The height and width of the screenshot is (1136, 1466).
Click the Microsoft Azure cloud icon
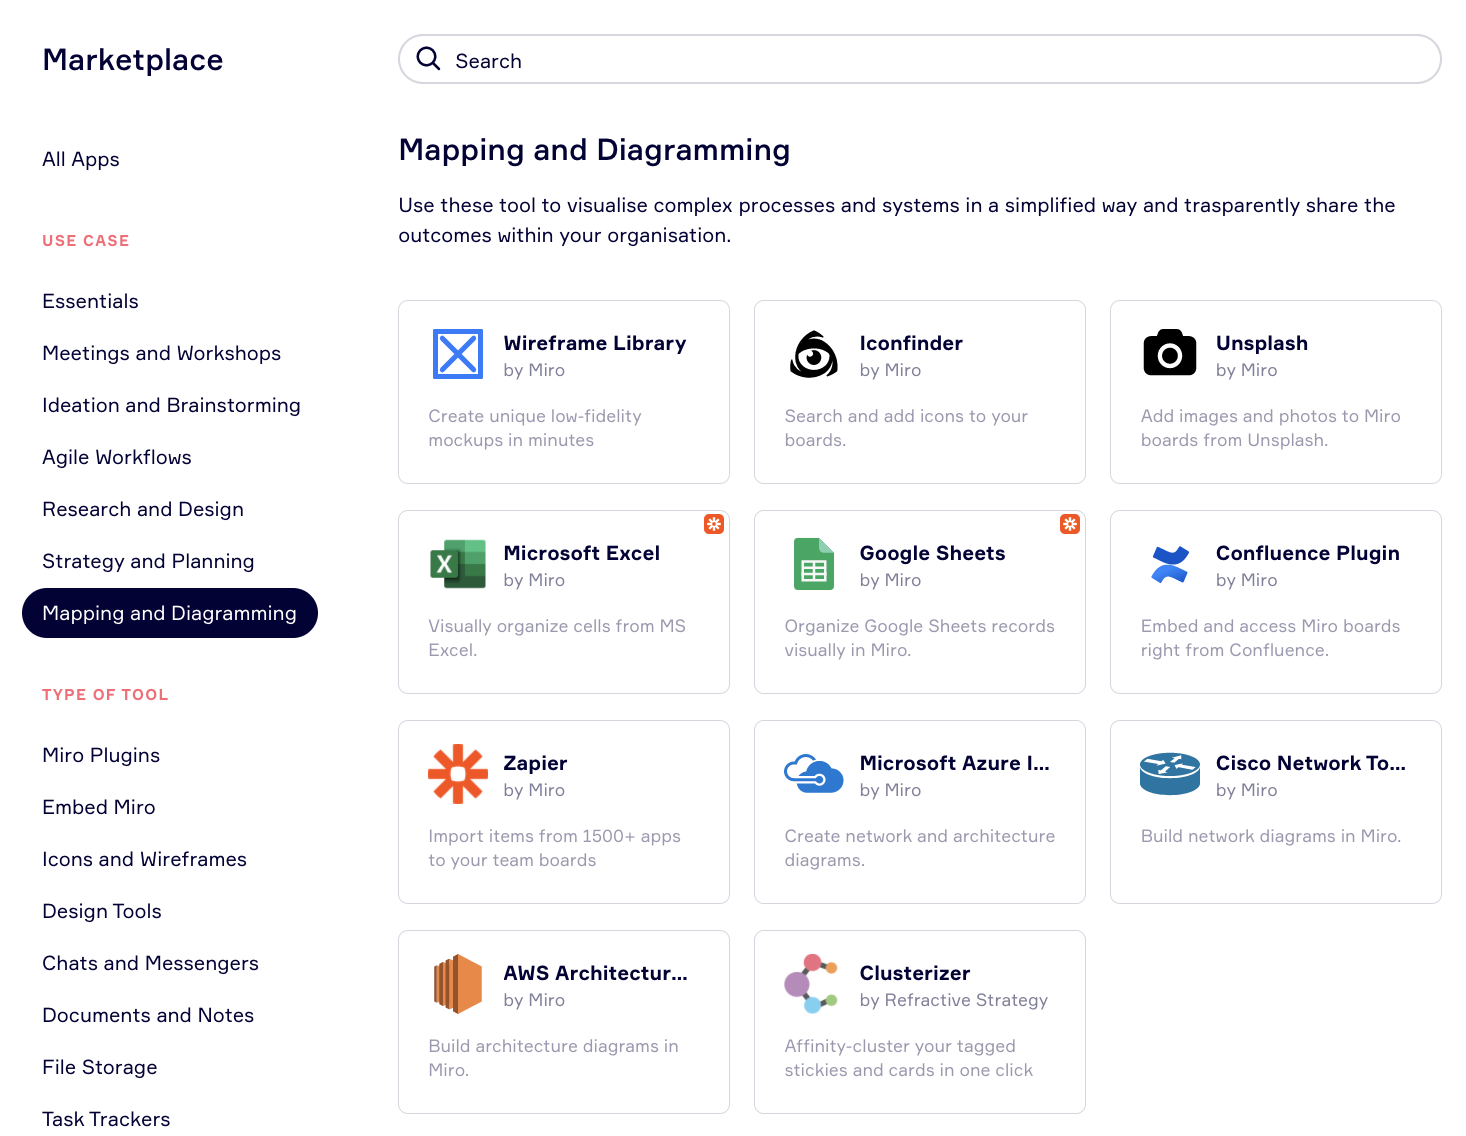813,774
